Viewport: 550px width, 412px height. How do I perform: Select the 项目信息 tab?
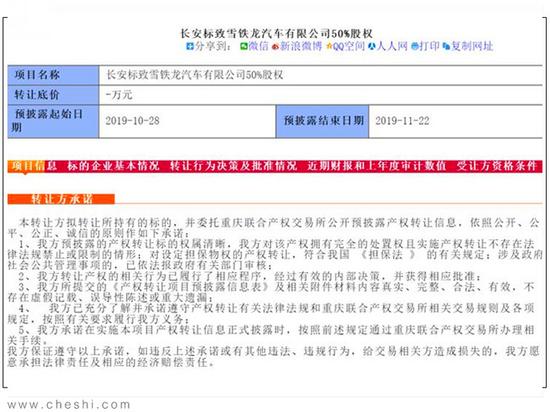tap(34, 166)
